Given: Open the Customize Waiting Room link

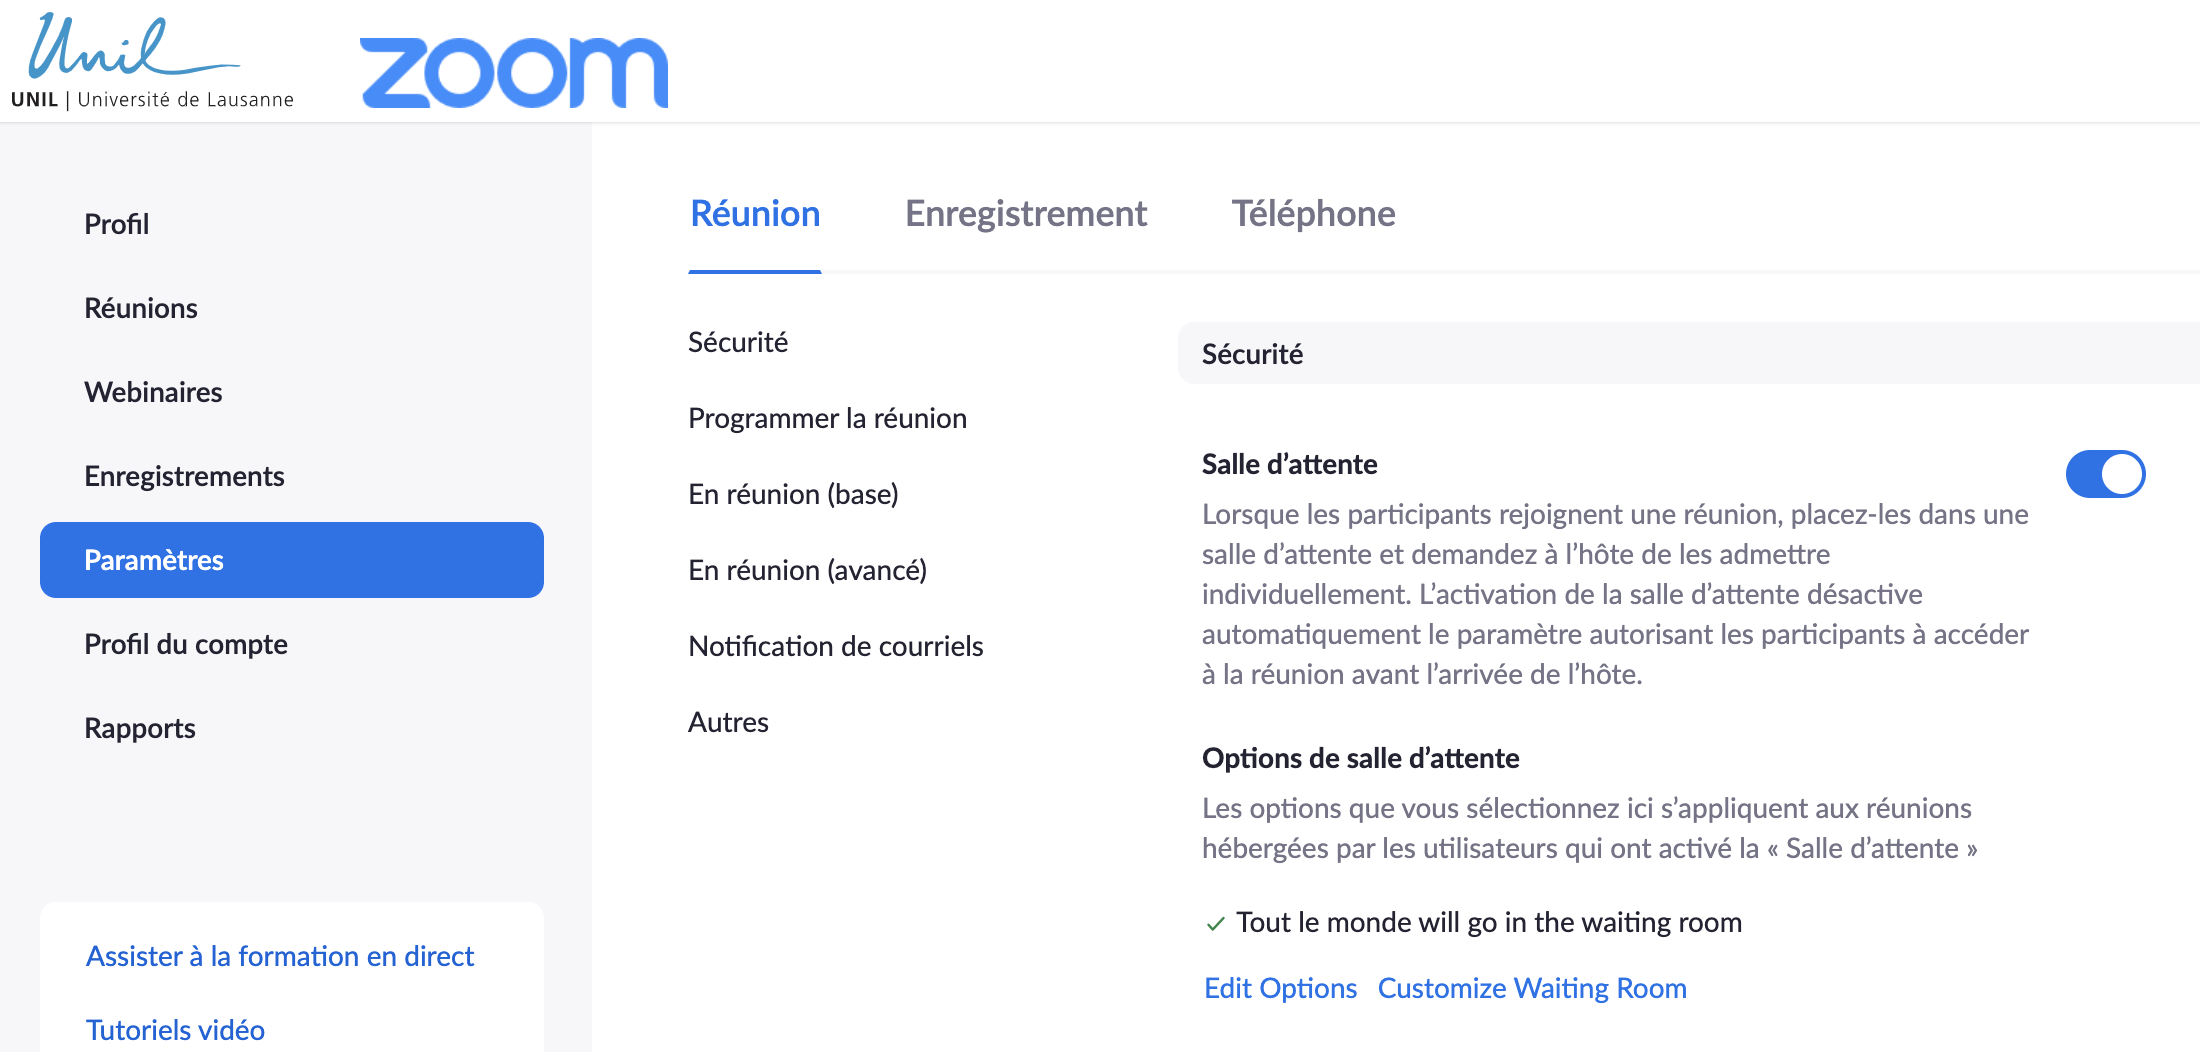Looking at the screenshot, I should (x=1532, y=988).
